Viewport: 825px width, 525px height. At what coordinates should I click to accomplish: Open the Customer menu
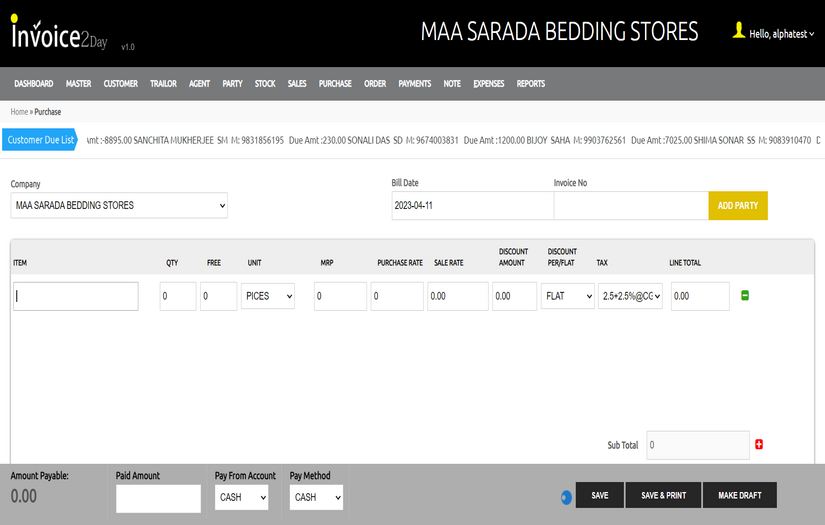point(120,84)
